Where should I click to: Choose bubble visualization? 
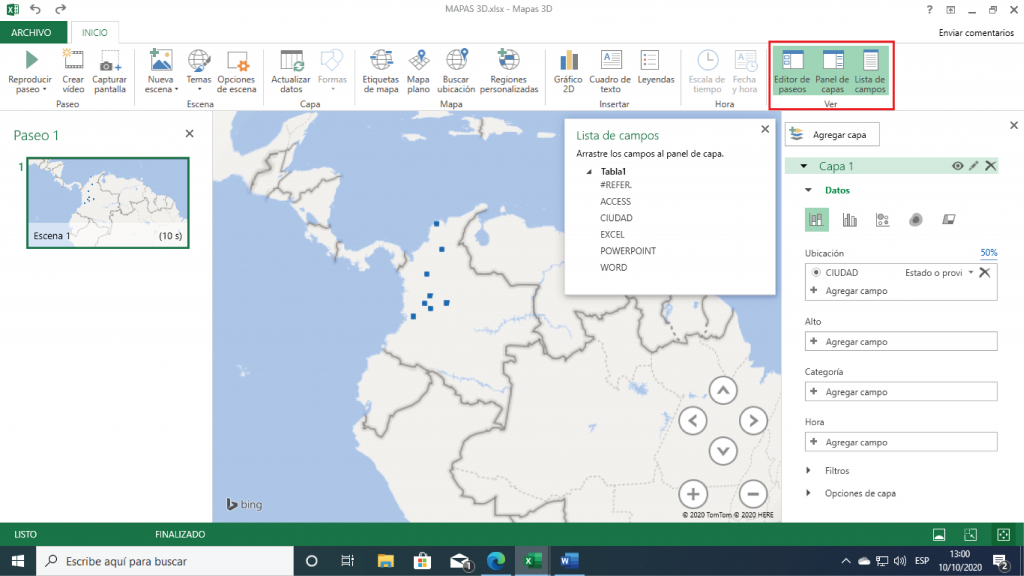pos(882,219)
